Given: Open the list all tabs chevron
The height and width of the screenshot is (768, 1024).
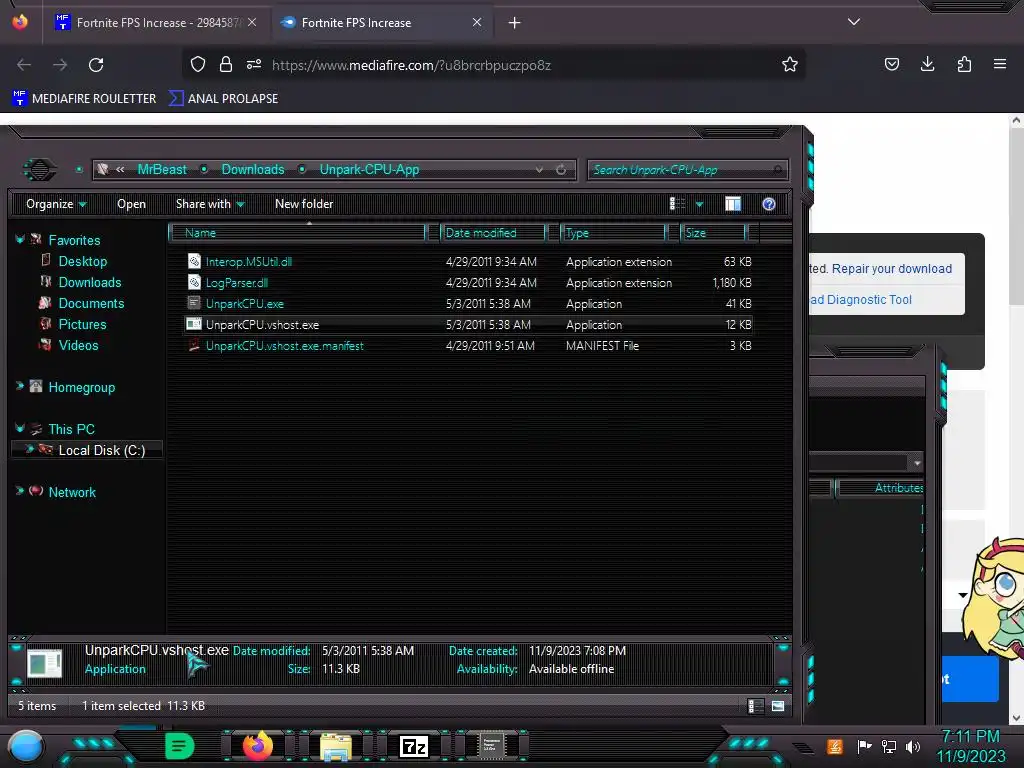Looking at the screenshot, I should [854, 22].
